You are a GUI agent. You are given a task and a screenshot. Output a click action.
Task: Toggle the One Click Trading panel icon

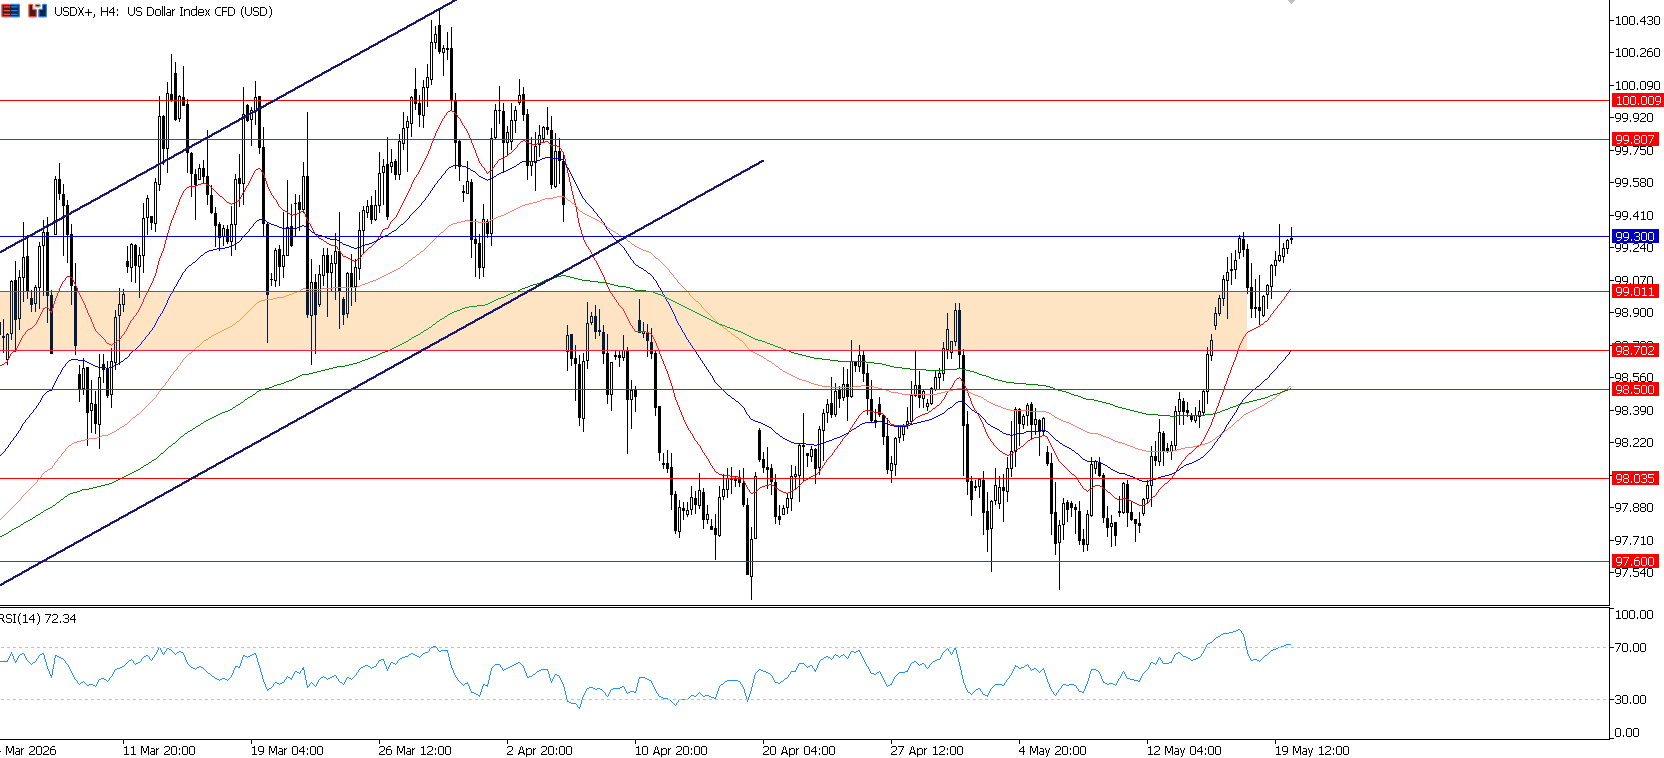(37, 11)
